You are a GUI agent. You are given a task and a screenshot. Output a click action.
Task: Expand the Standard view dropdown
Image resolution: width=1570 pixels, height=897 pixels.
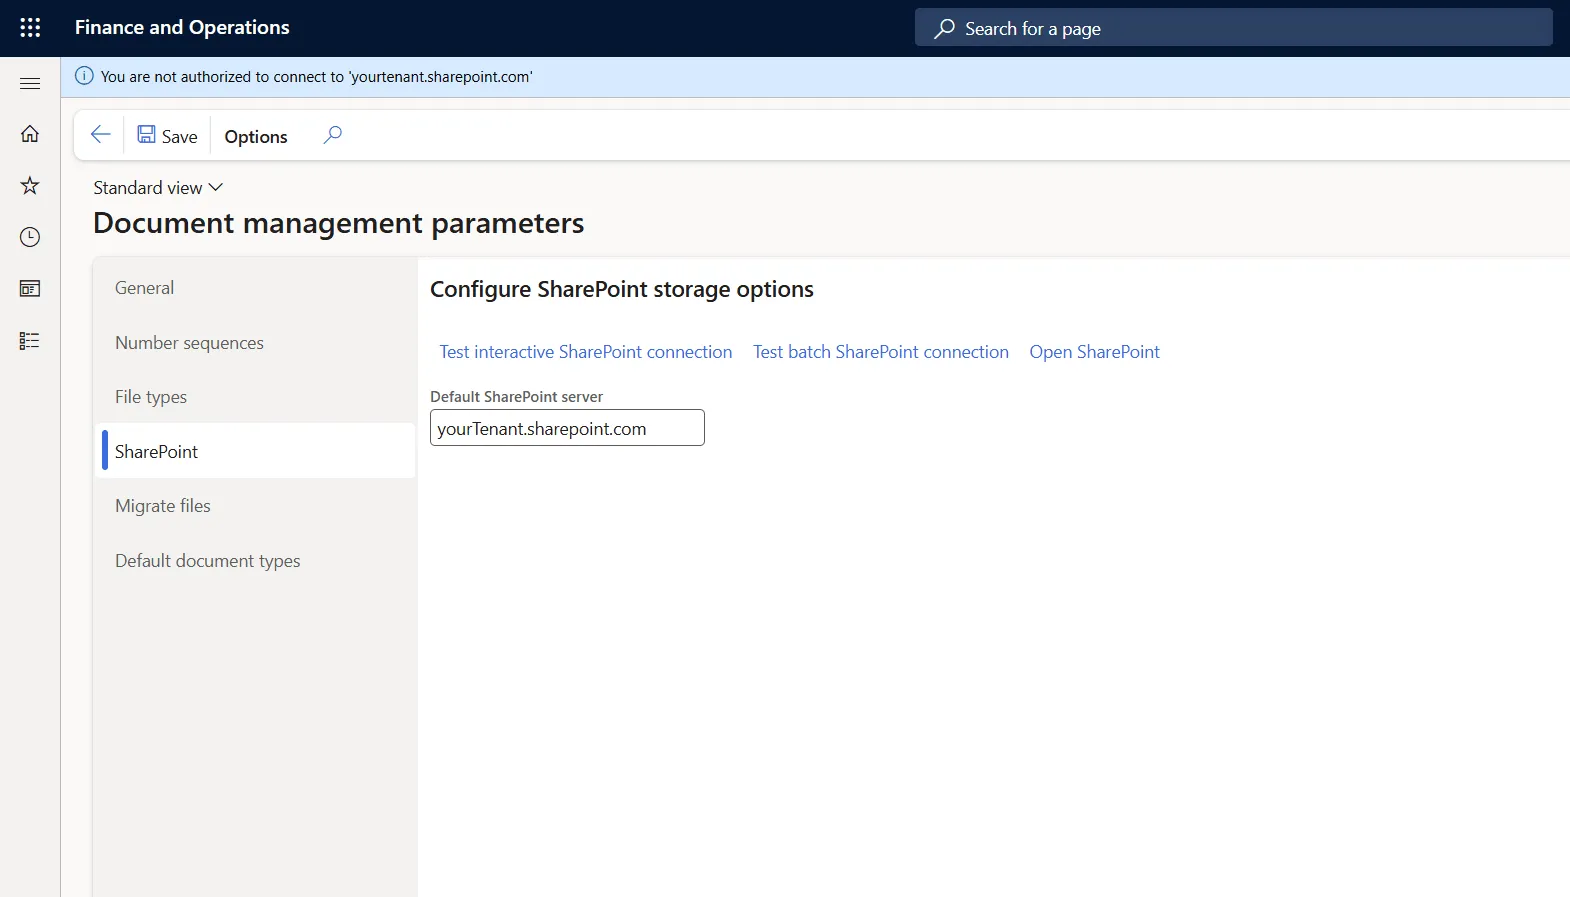pyautogui.click(x=158, y=188)
